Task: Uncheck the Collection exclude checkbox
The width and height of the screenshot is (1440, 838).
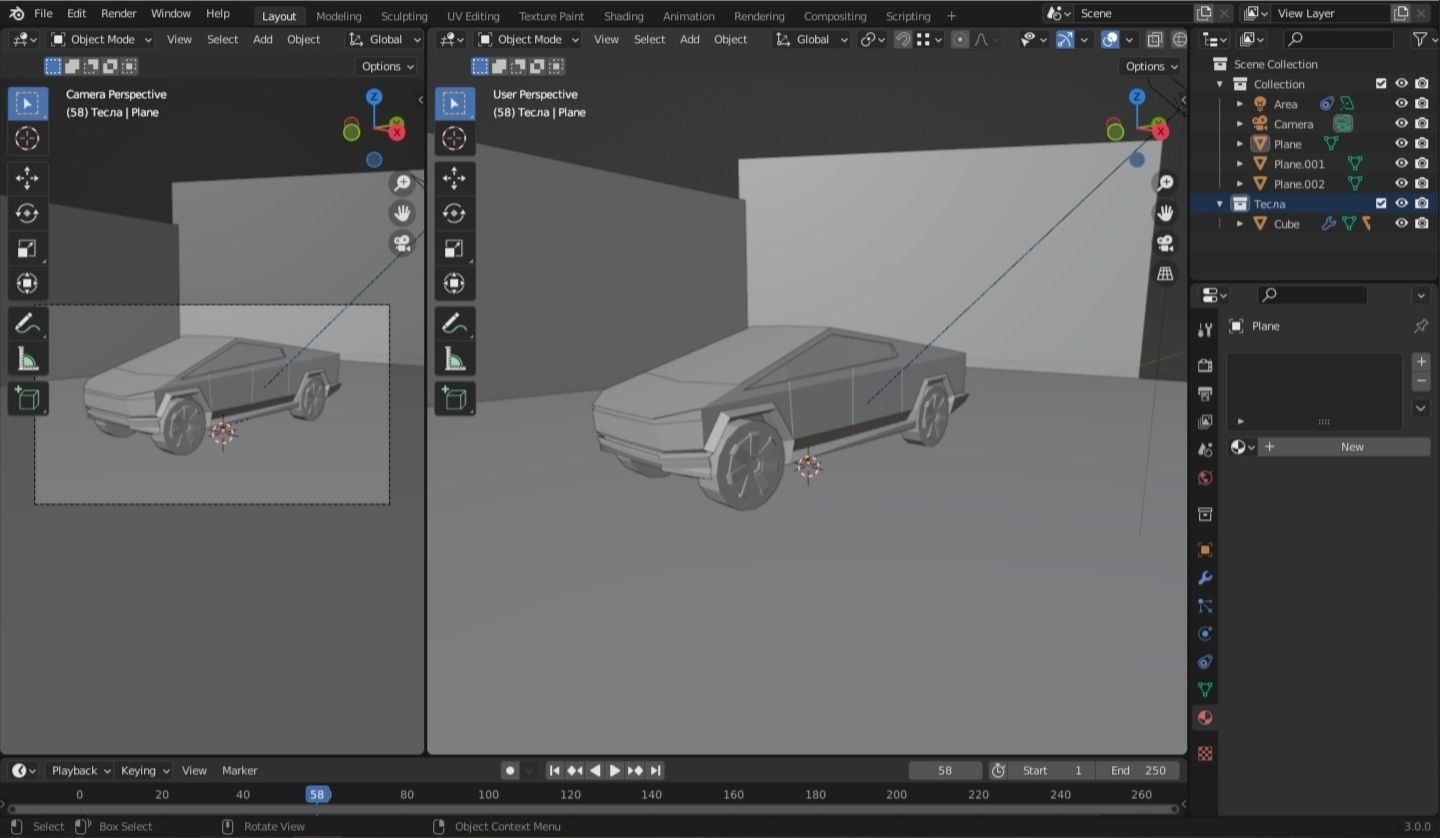Action: 1381,84
